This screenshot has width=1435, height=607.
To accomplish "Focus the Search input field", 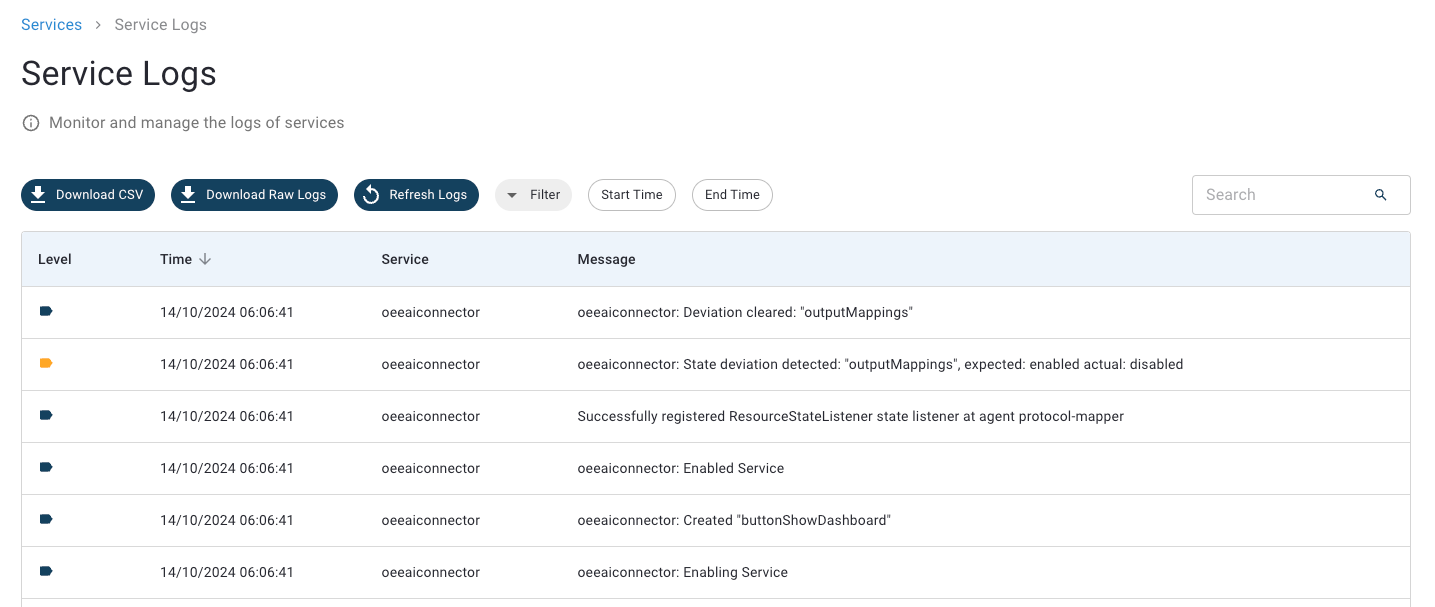I will (1280, 195).
